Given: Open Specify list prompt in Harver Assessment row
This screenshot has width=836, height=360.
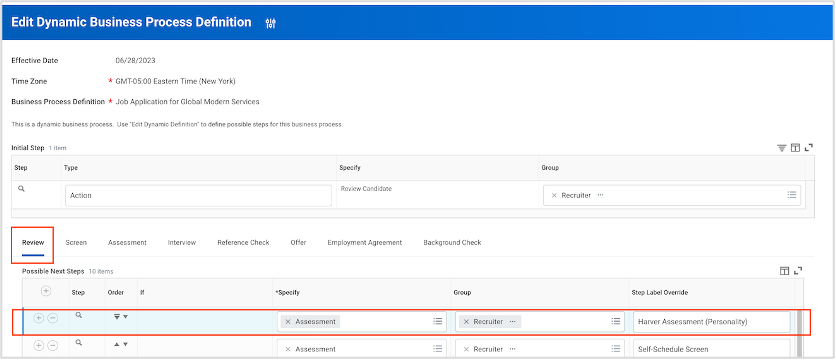Looking at the screenshot, I should (438, 322).
